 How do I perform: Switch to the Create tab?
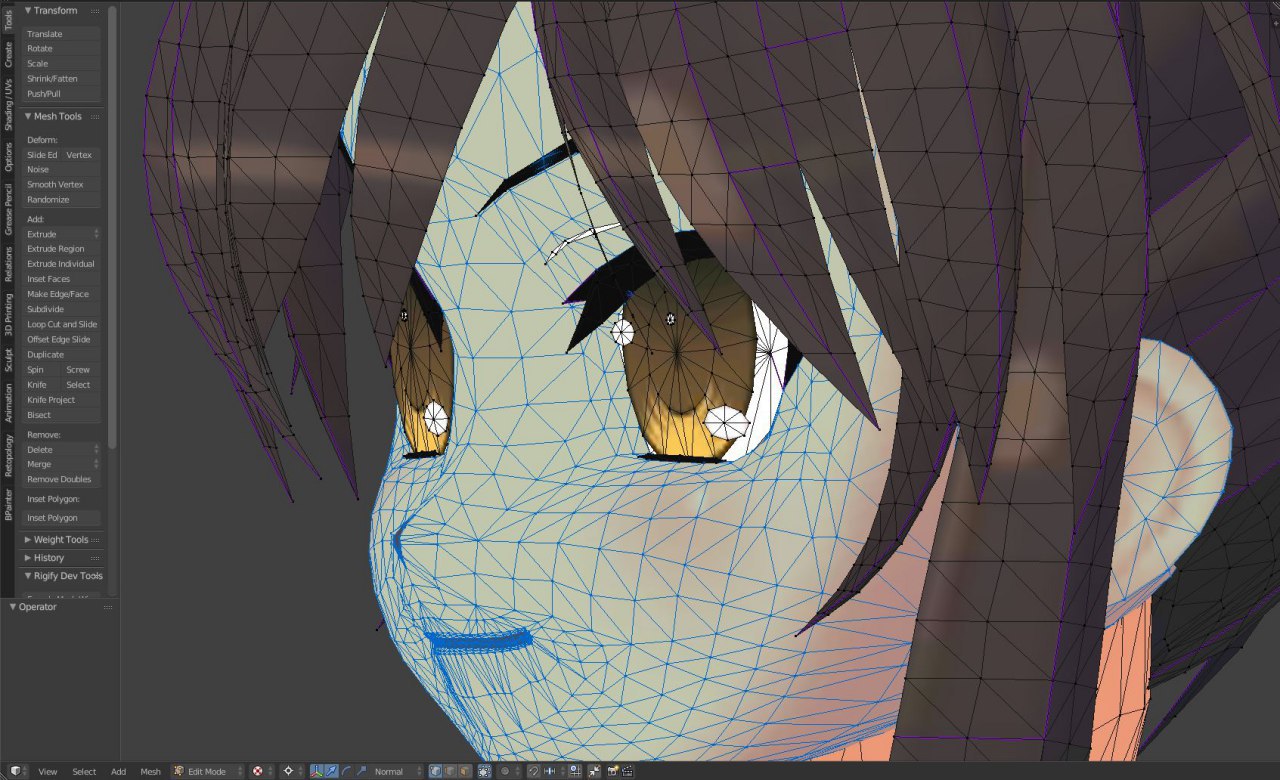coord(8,54)
